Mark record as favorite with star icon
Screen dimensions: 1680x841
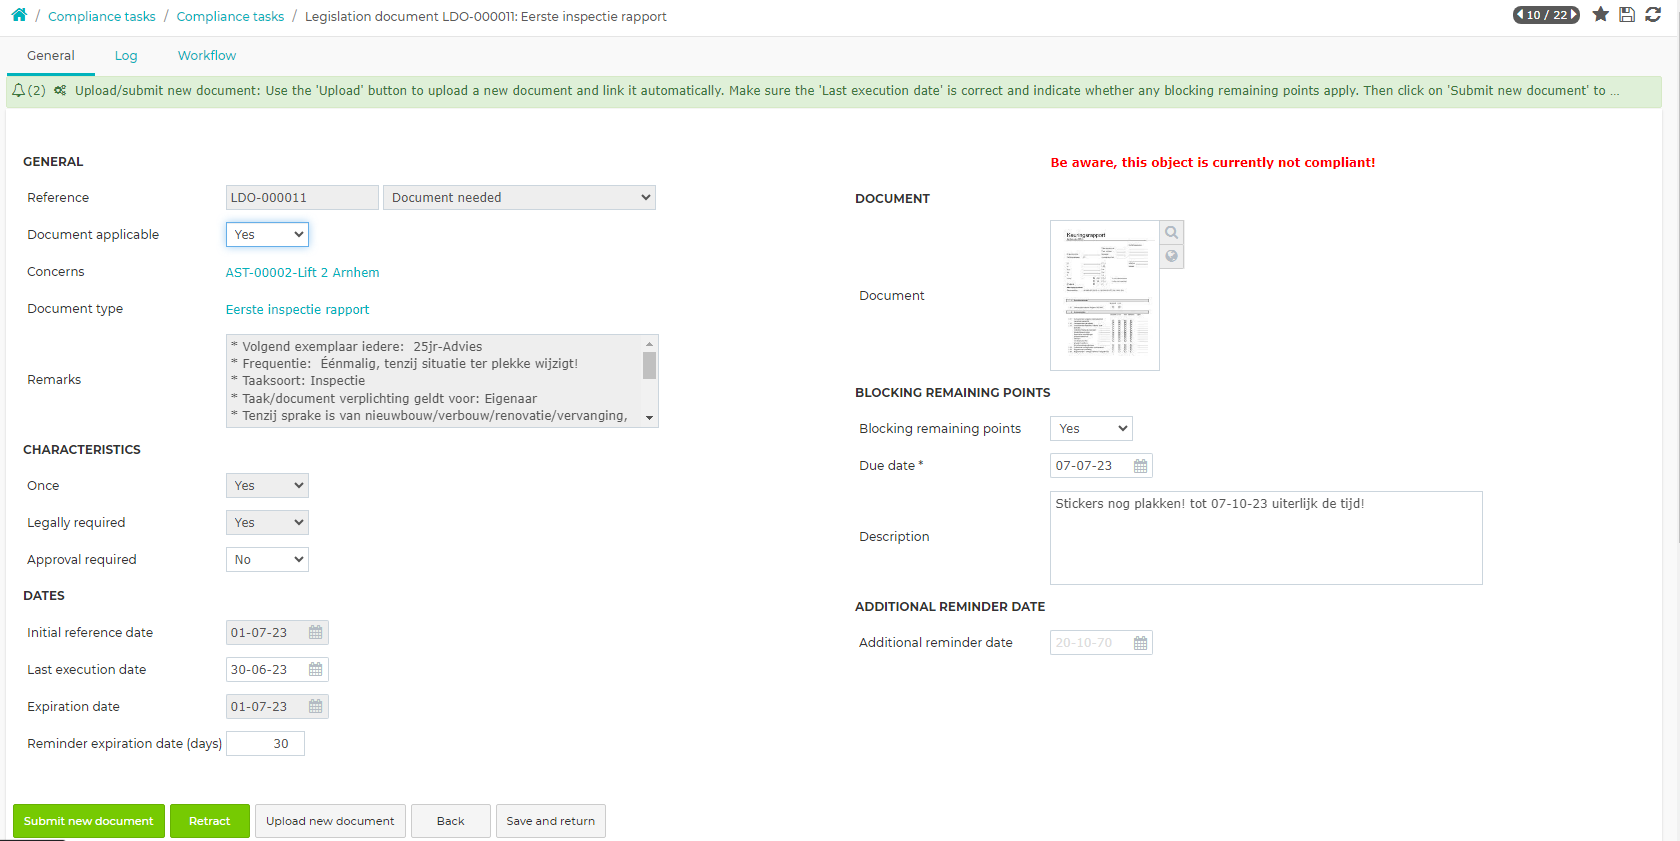point(1601,14)
